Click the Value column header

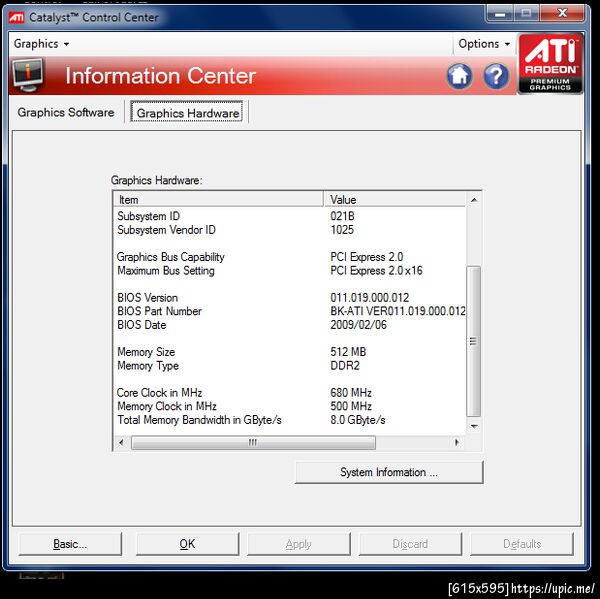395,199
